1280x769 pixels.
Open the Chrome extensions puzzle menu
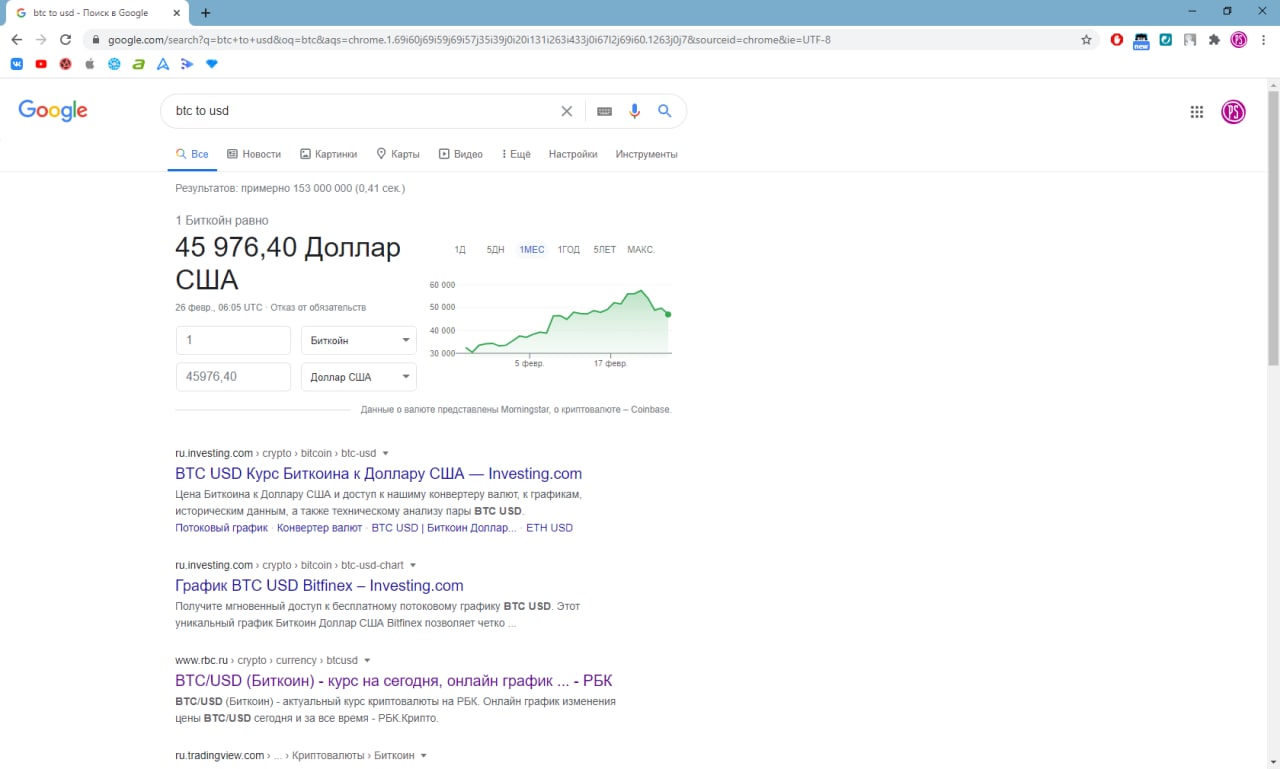(1214, 40)
